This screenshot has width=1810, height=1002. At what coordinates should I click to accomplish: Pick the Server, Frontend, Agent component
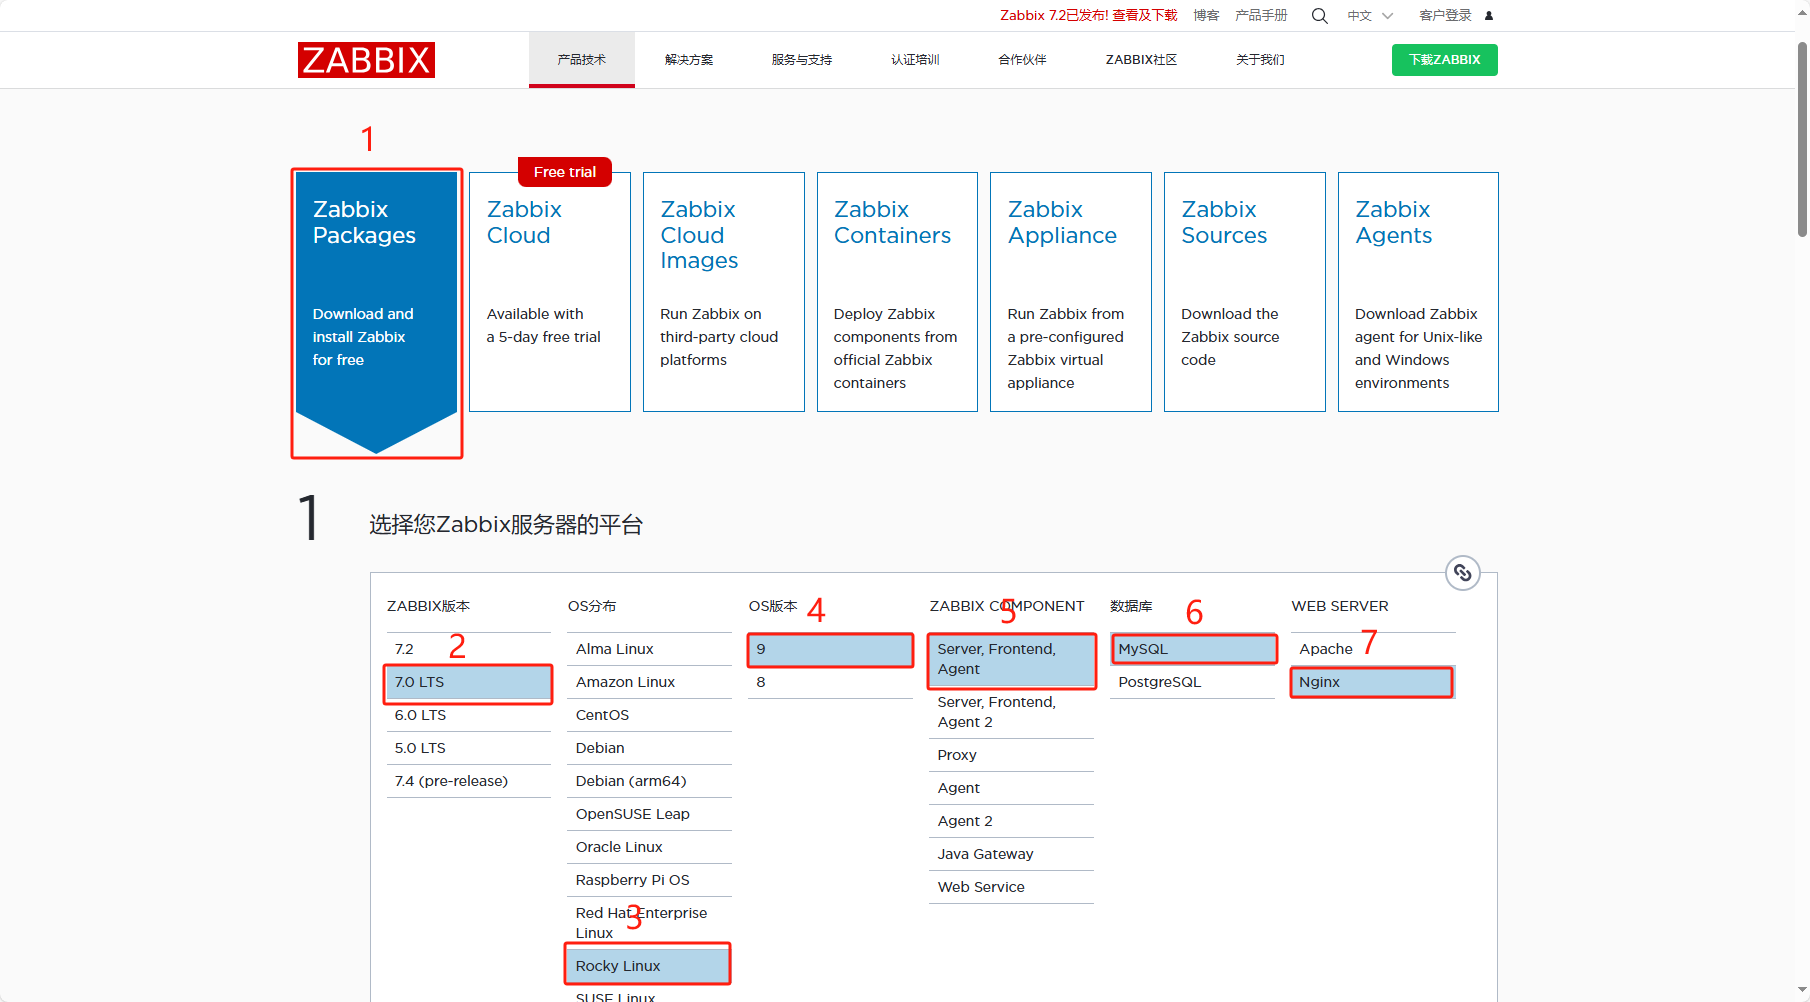pyautogui.click(x=1012, y=659)
